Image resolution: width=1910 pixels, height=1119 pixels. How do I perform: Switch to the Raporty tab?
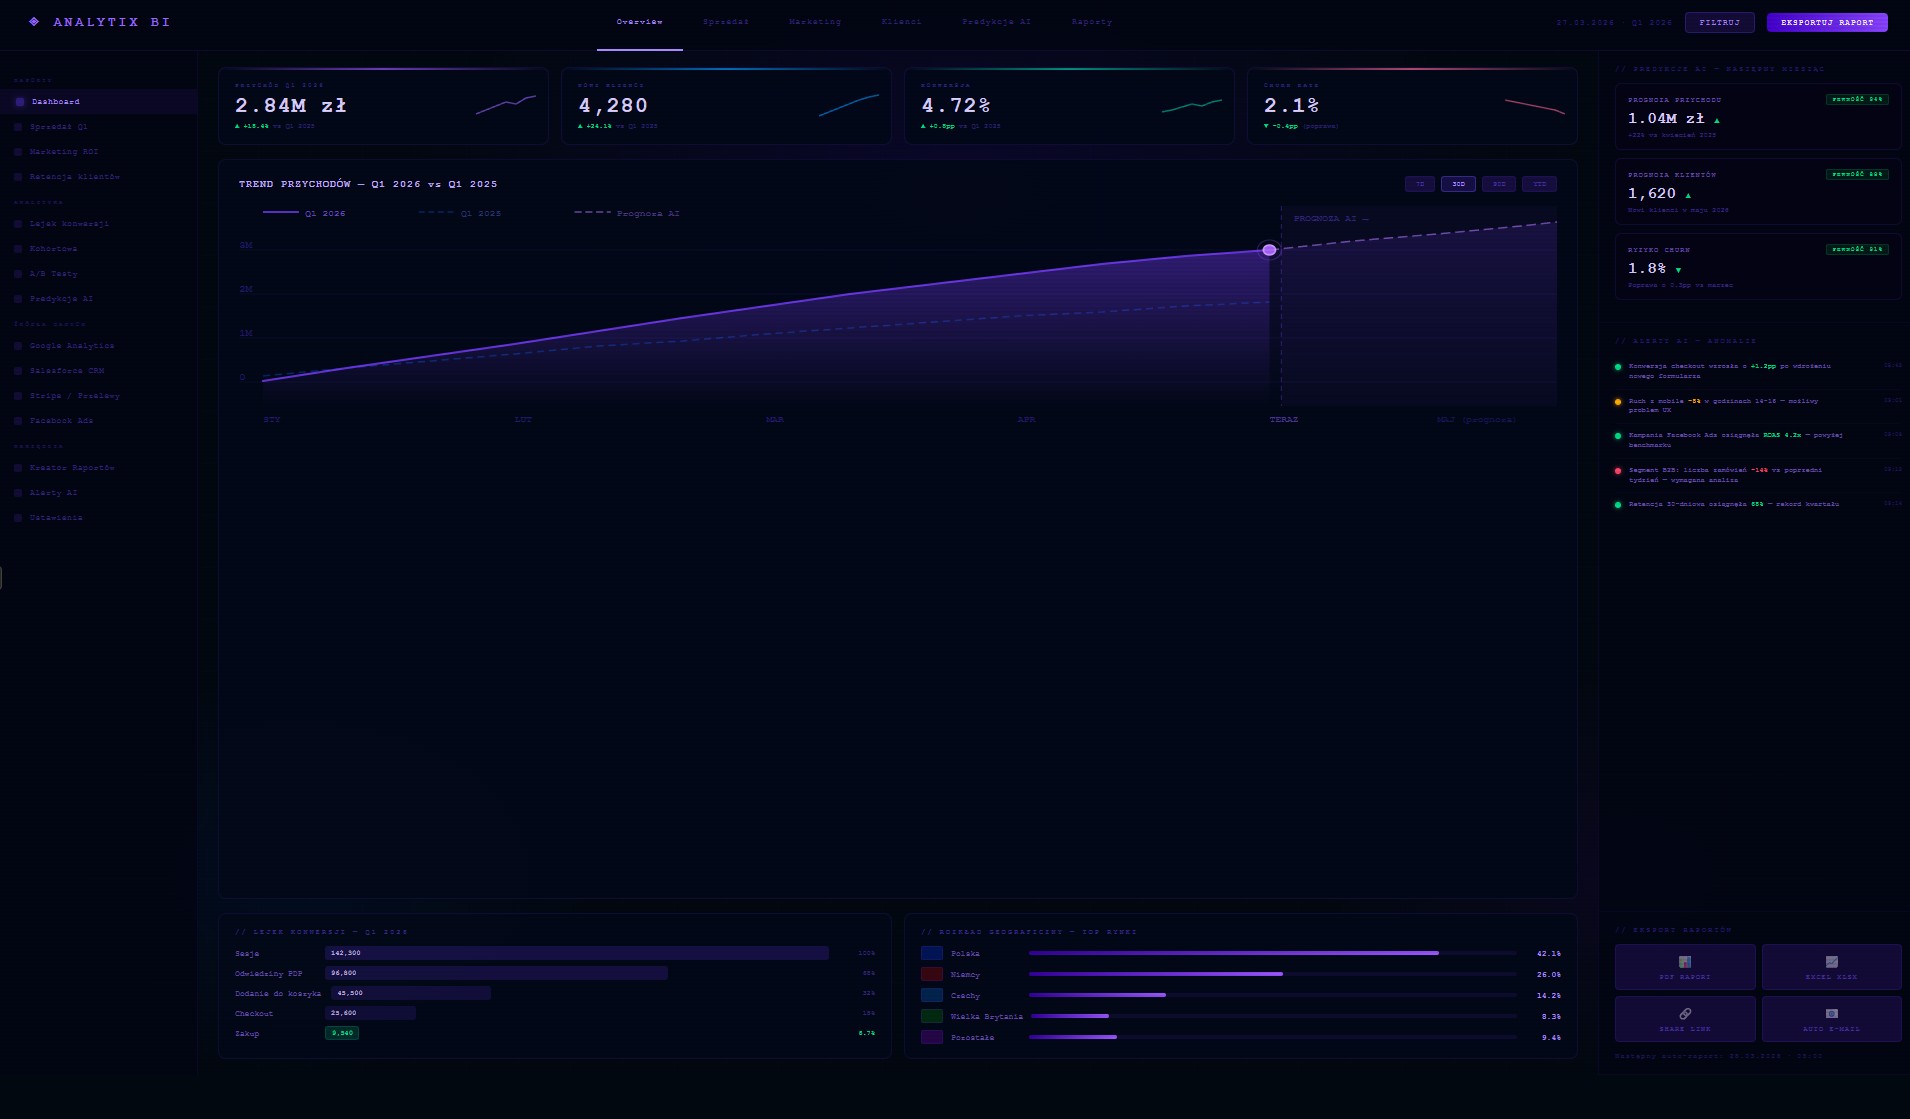[x=1091, y=22]
